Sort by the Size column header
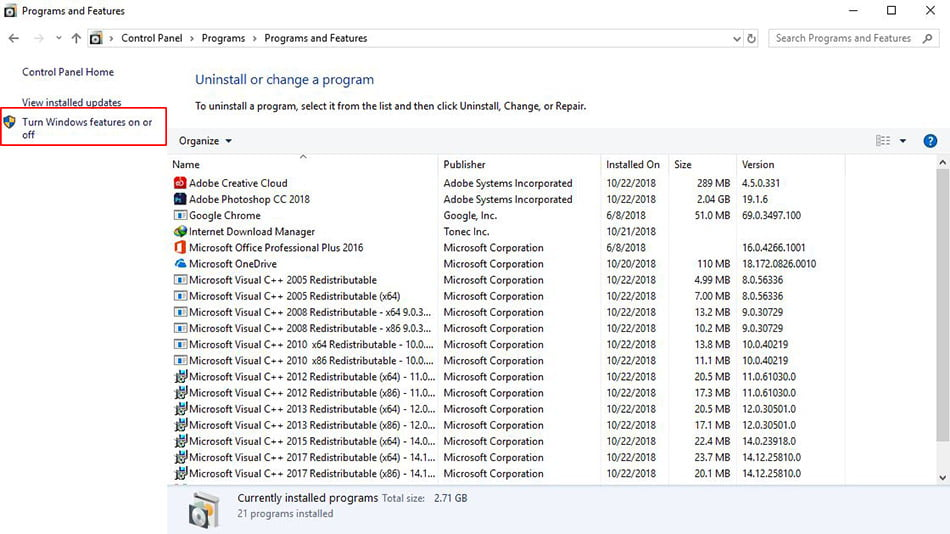 (x=703, y=164)
